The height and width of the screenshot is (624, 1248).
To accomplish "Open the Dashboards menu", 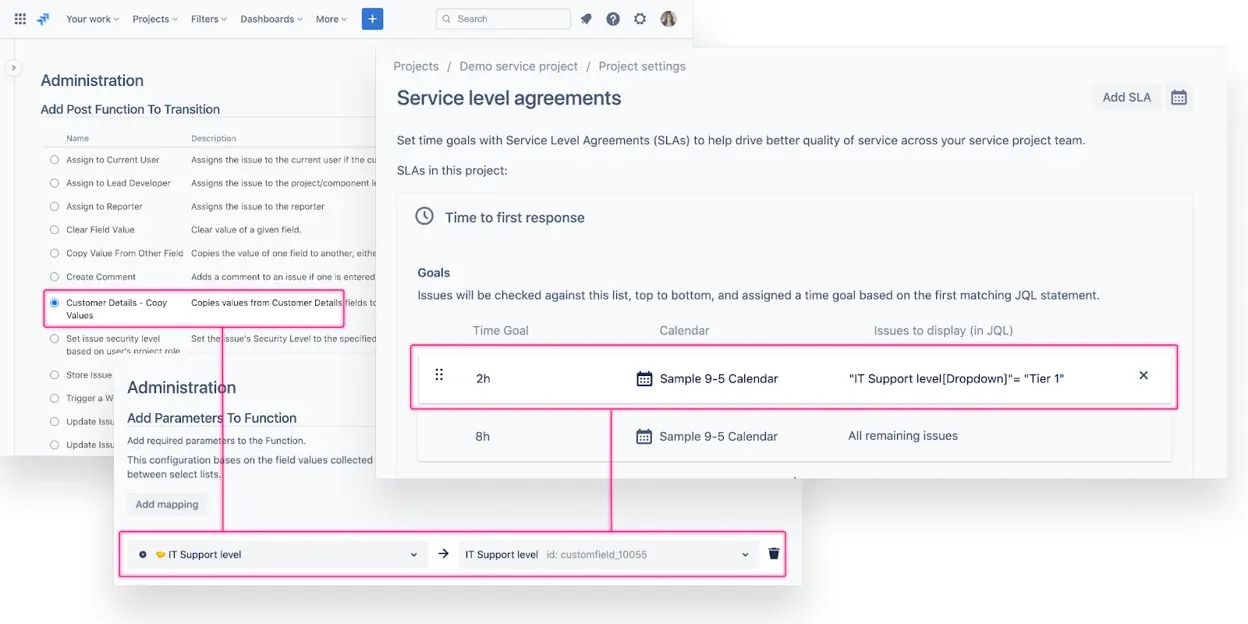I will coord(270,18).
